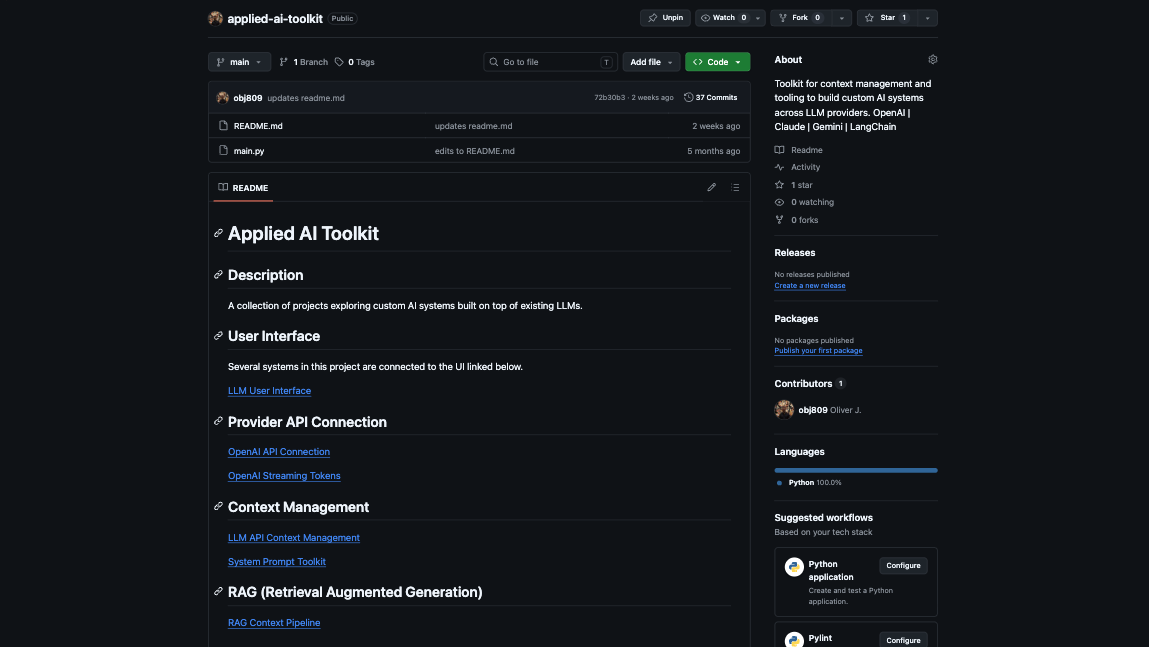This screenshot has width=1149, height=647.
Task: Open 'edits to README.md' commit message for main.py
Action: click(x=474, y=151)
